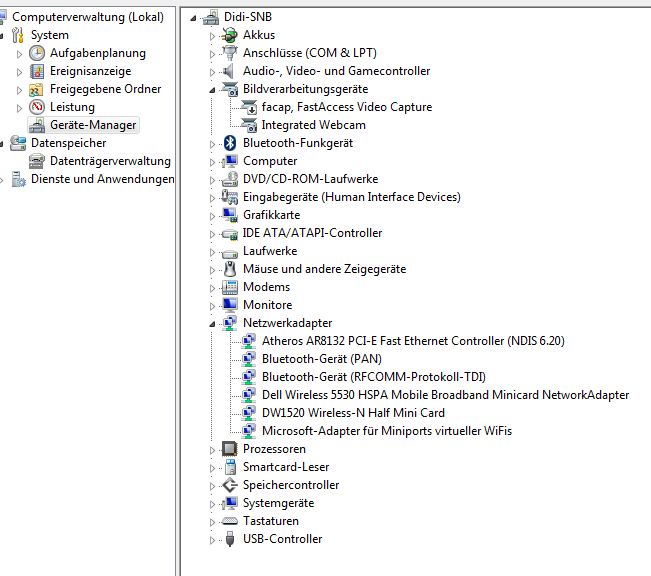Expand the Grafikkarte category arrow
Viewport: 651px width, 576px height.
pyautogui.click(x=212, y=216)
